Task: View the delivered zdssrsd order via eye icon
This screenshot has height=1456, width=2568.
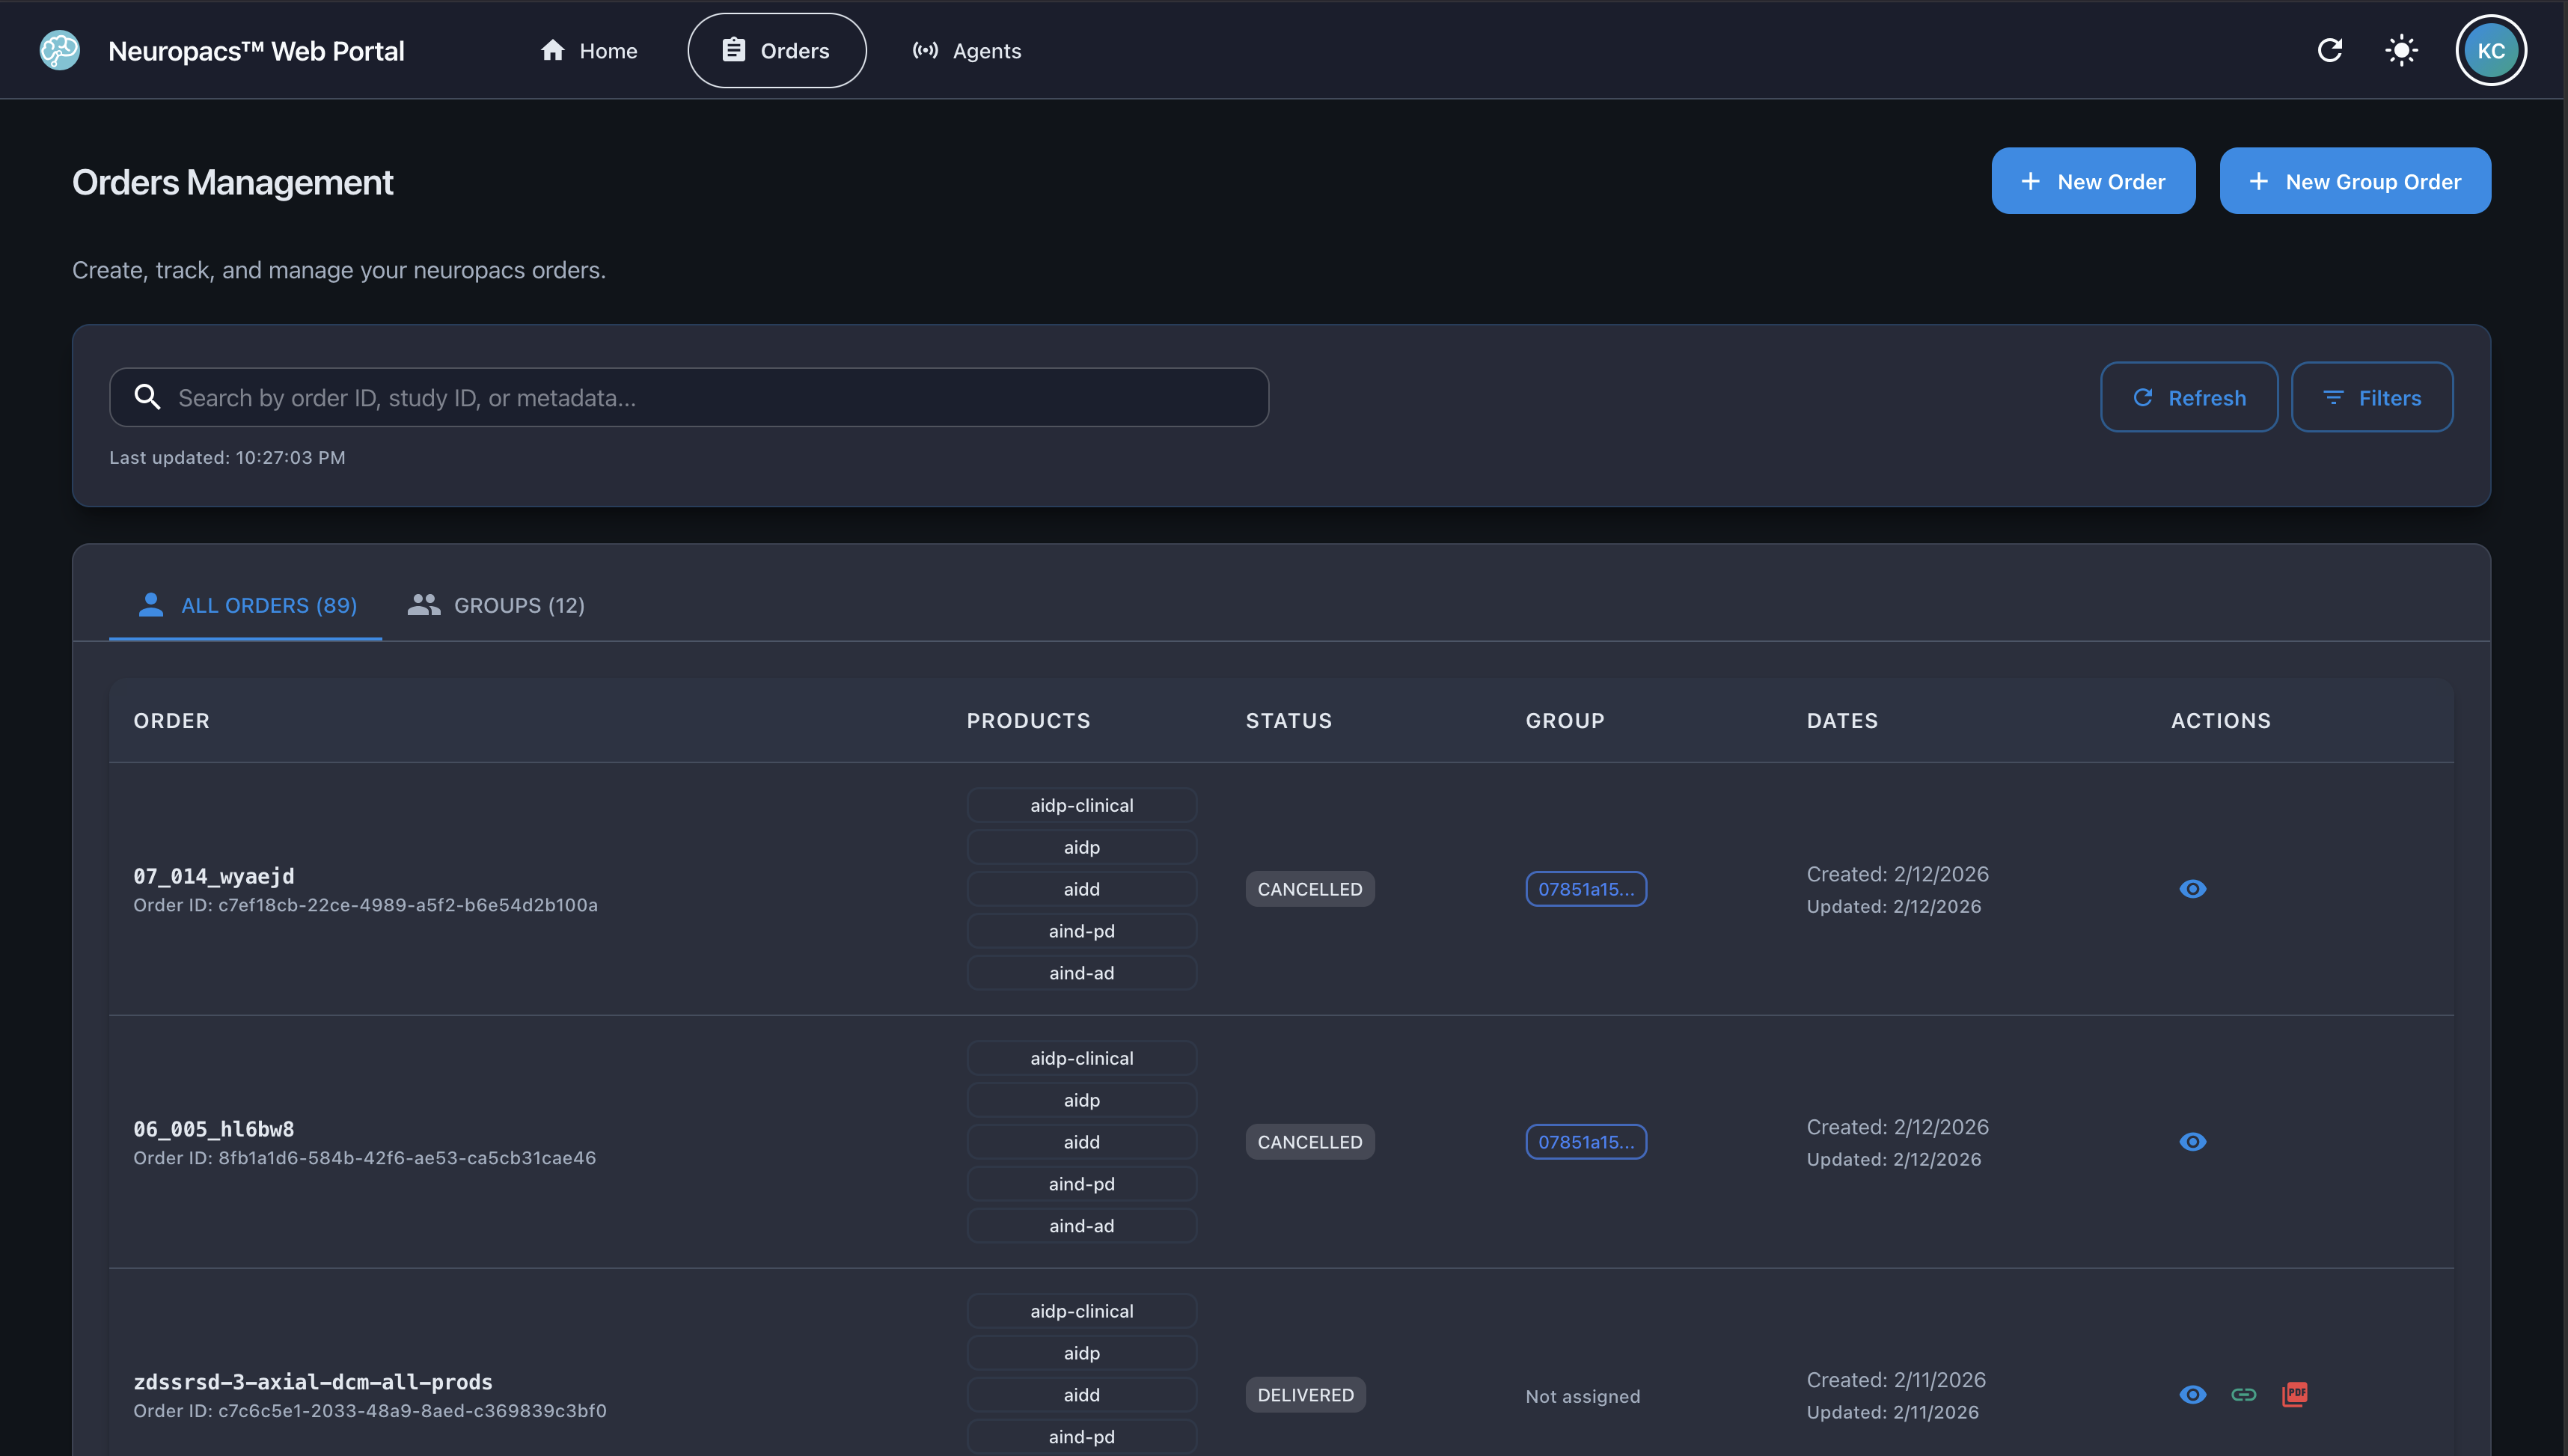Action: pyautogui.click(x=2192, y=1394)
